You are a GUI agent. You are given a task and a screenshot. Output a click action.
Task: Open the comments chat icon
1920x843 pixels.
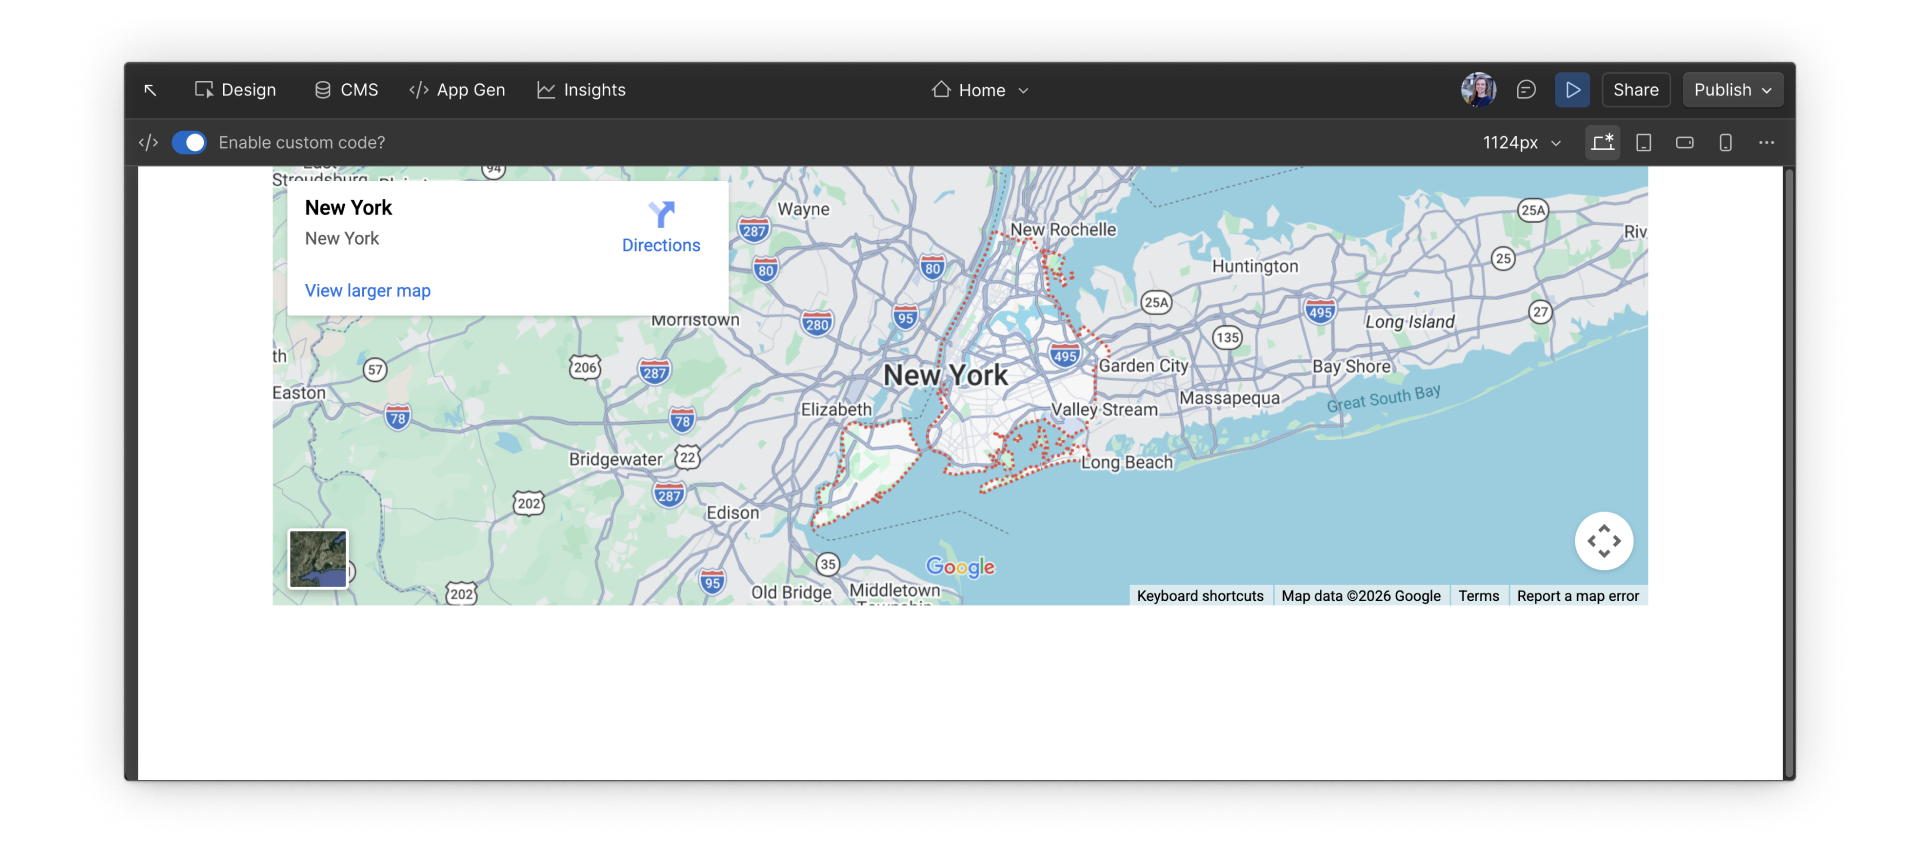click(1526, 90)
